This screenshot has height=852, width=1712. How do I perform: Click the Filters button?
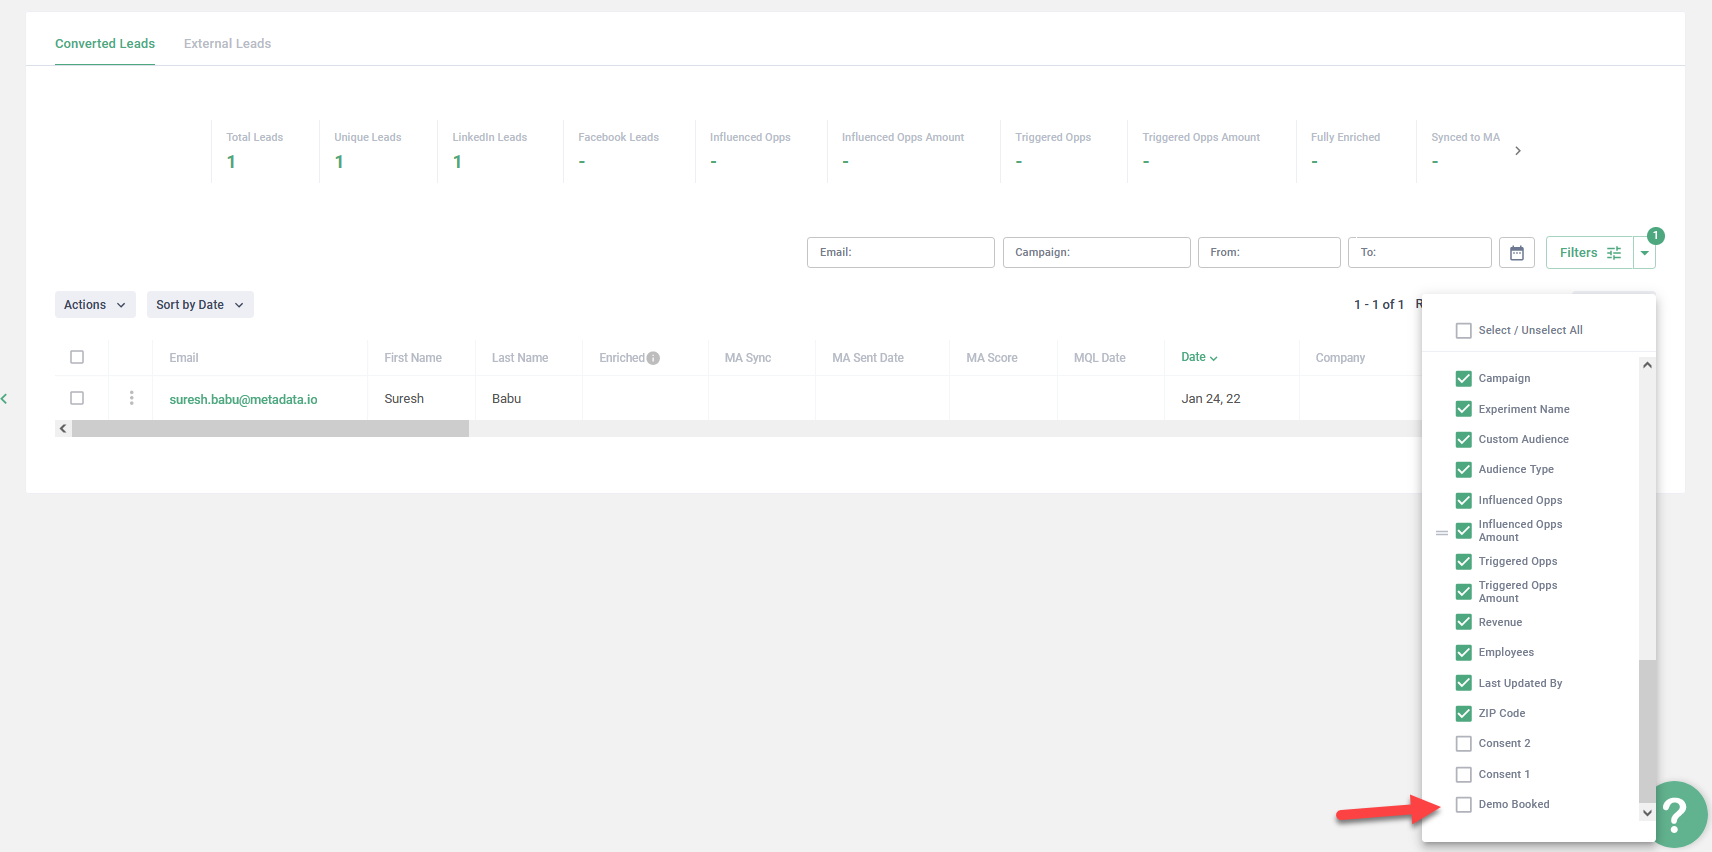[1589, 253]
